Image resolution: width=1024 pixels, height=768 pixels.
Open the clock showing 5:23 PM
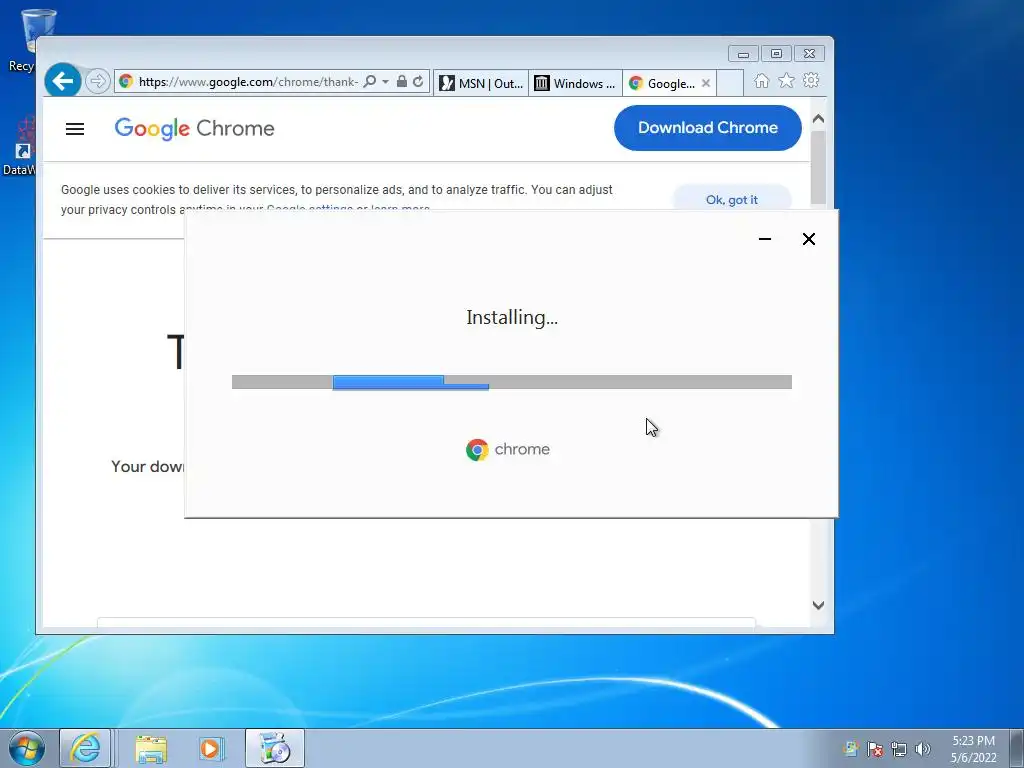click(973, 748)
